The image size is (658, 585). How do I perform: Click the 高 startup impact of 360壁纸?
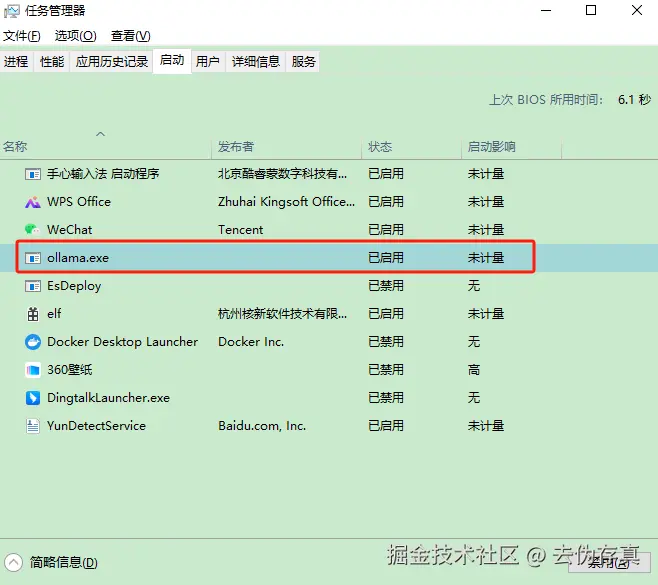click(474, 370)
